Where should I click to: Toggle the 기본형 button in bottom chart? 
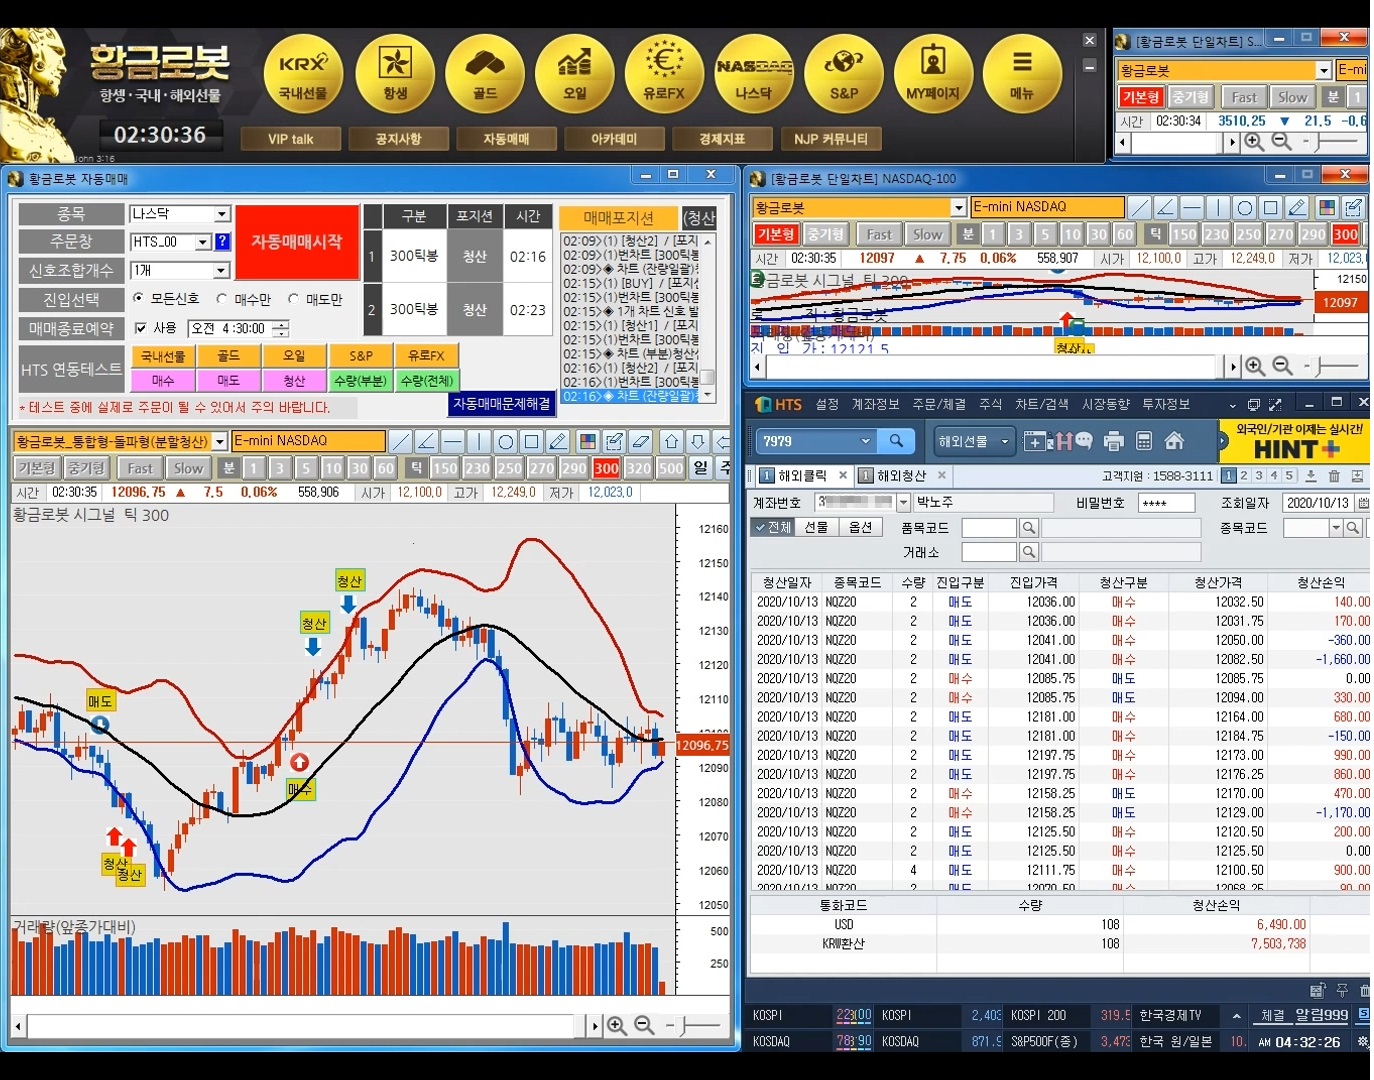click(x=37, y=468)
